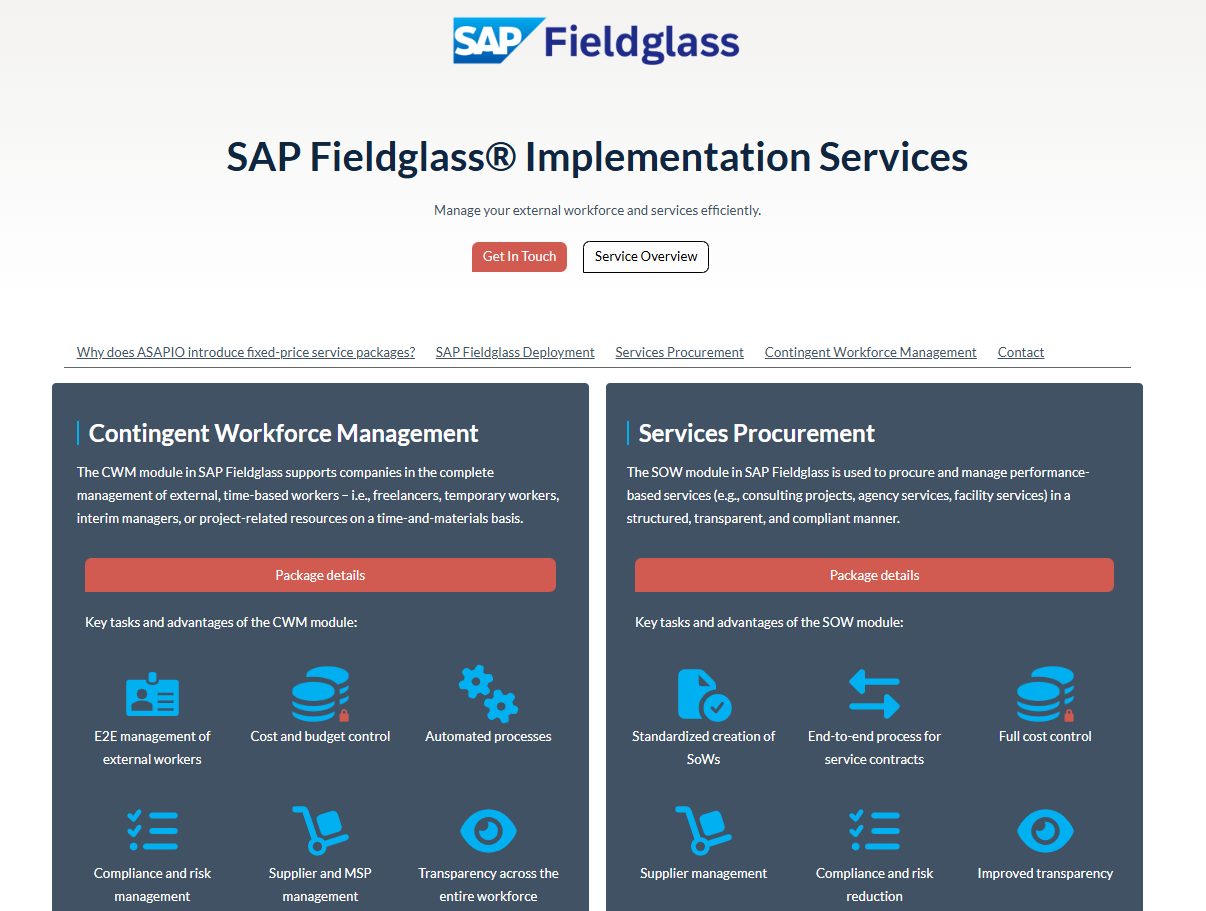
Task: Open the Service Overview button
Action: tap(646, 257)
